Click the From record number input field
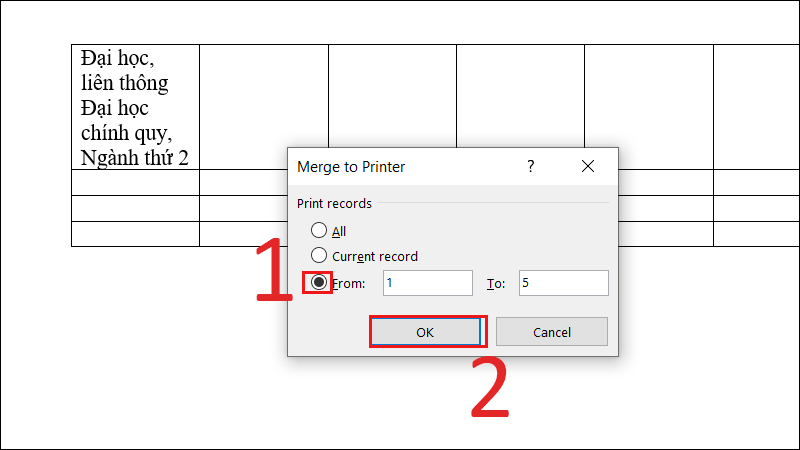The height and width of the screenshot is (450, 800). [x=427, y=283]
